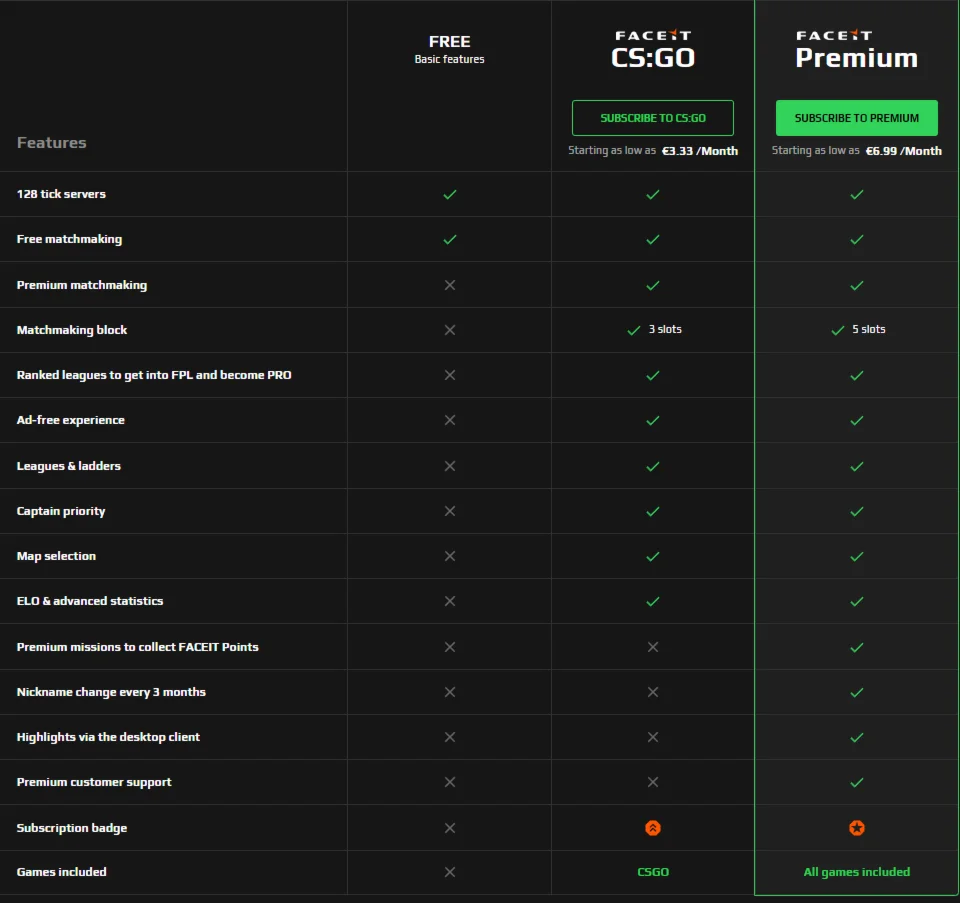
Task: Click the 5 slots matchmaking block entry
Action: pos(859,329)
